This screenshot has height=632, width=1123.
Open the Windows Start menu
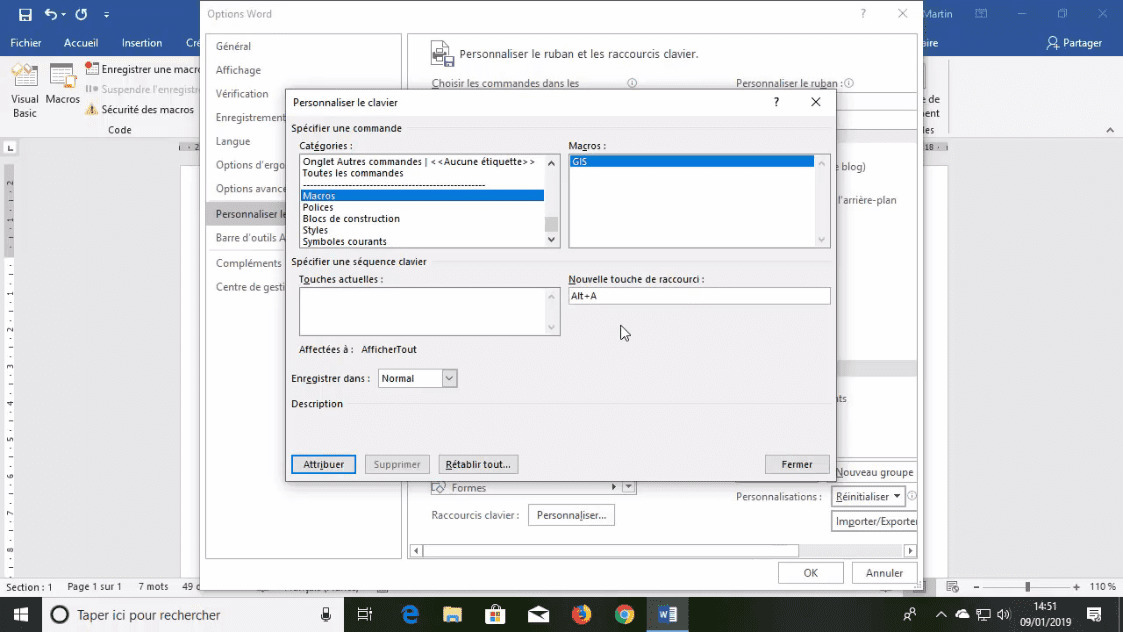(21, 615)
